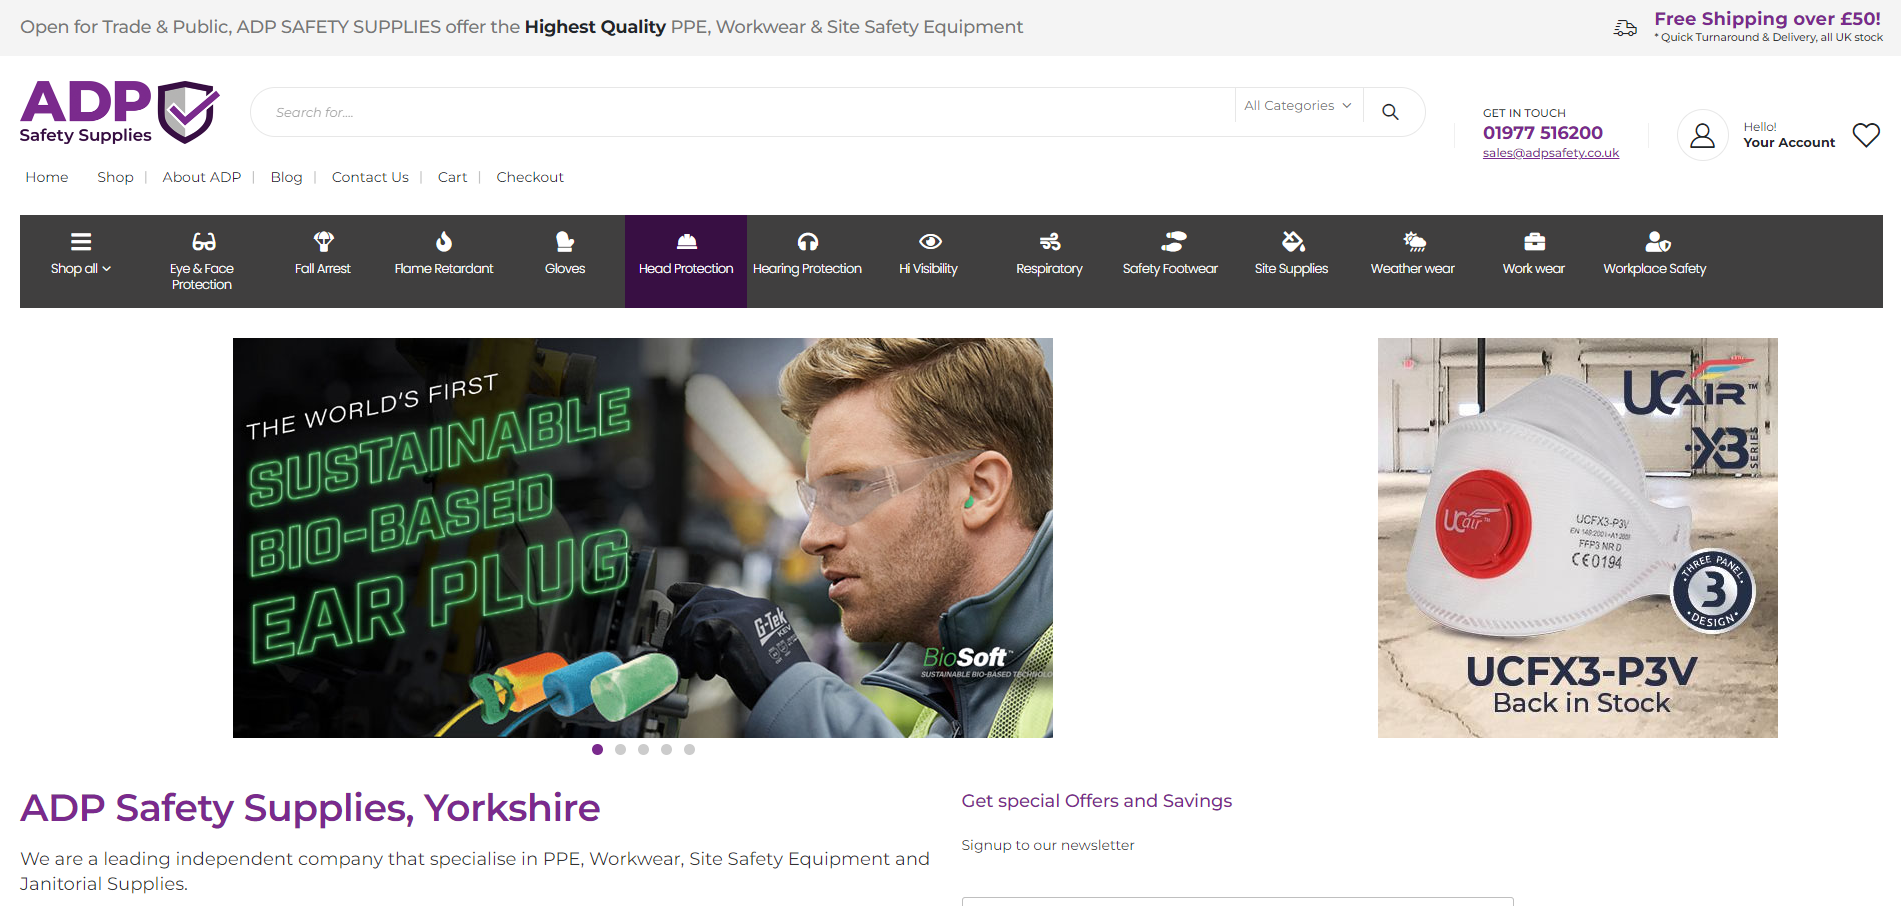
Task: Open the Blog menu item
Action: [286, 177]
